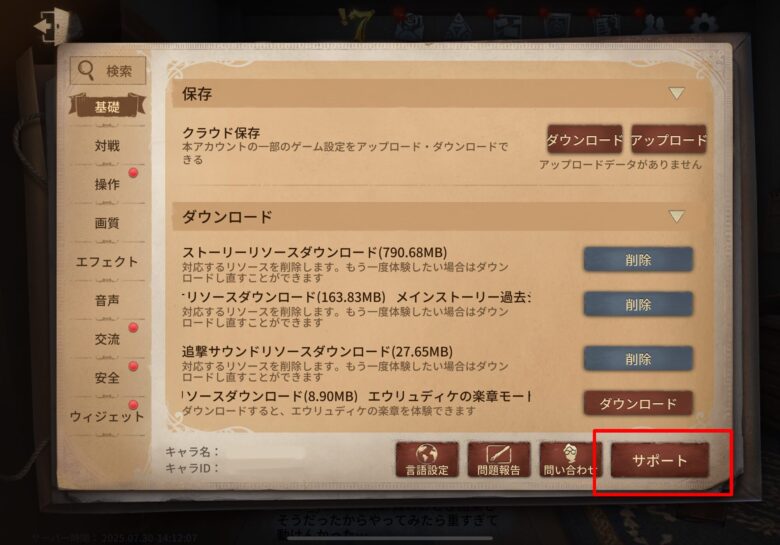Screen dimensions: 780x545
Task: Click the サポート button
Action: pyautogui.click(x=660, y=460)
